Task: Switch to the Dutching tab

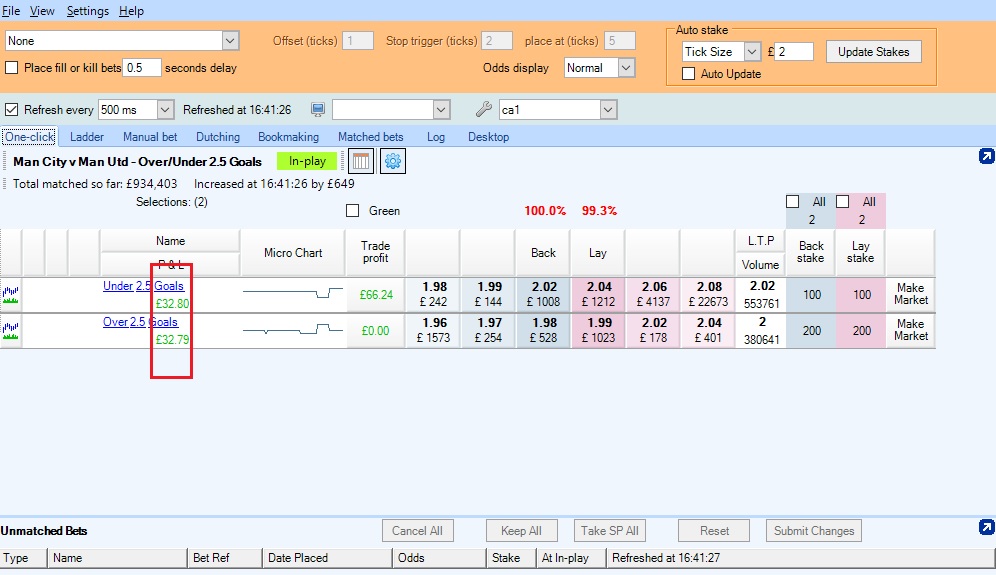Action: pos(218,137)
